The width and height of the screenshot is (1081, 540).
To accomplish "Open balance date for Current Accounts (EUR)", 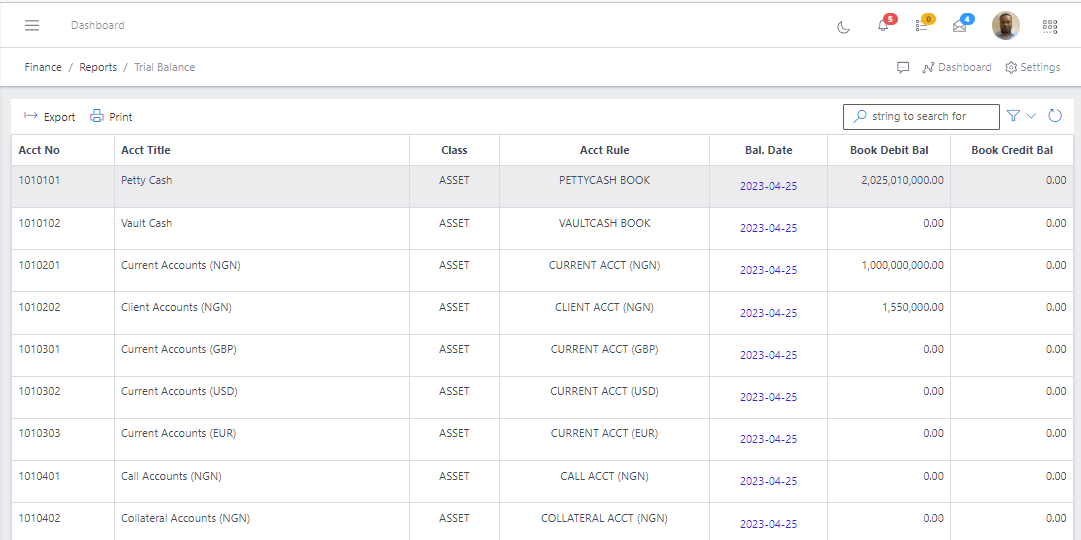I will [769, 439].
